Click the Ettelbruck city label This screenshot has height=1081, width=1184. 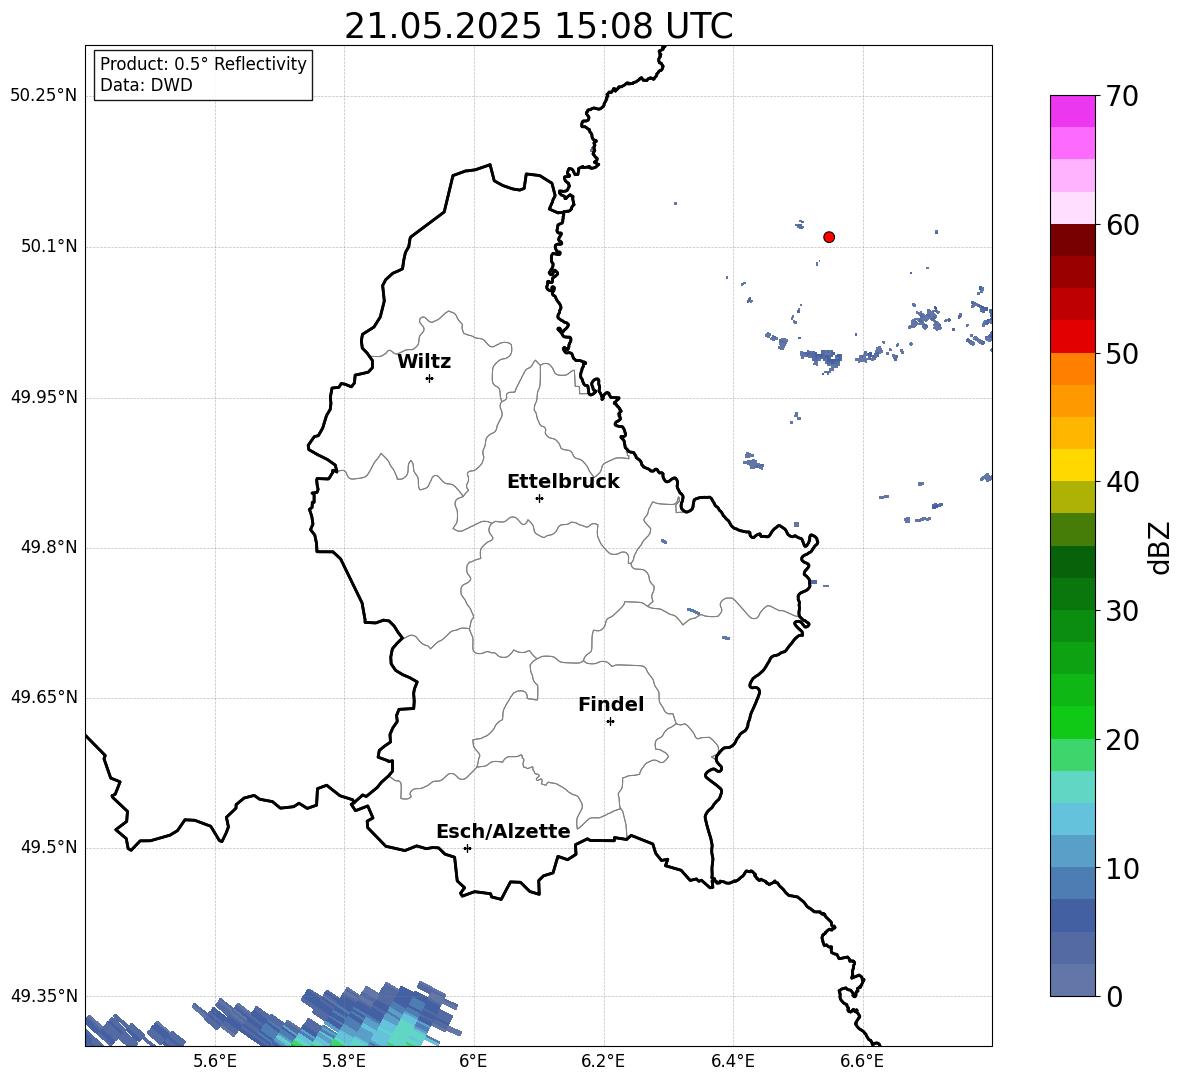pos(563,482)
